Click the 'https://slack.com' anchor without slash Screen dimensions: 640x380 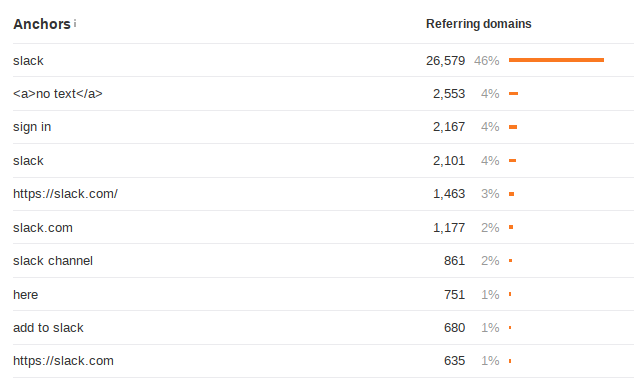pos(63,361)
